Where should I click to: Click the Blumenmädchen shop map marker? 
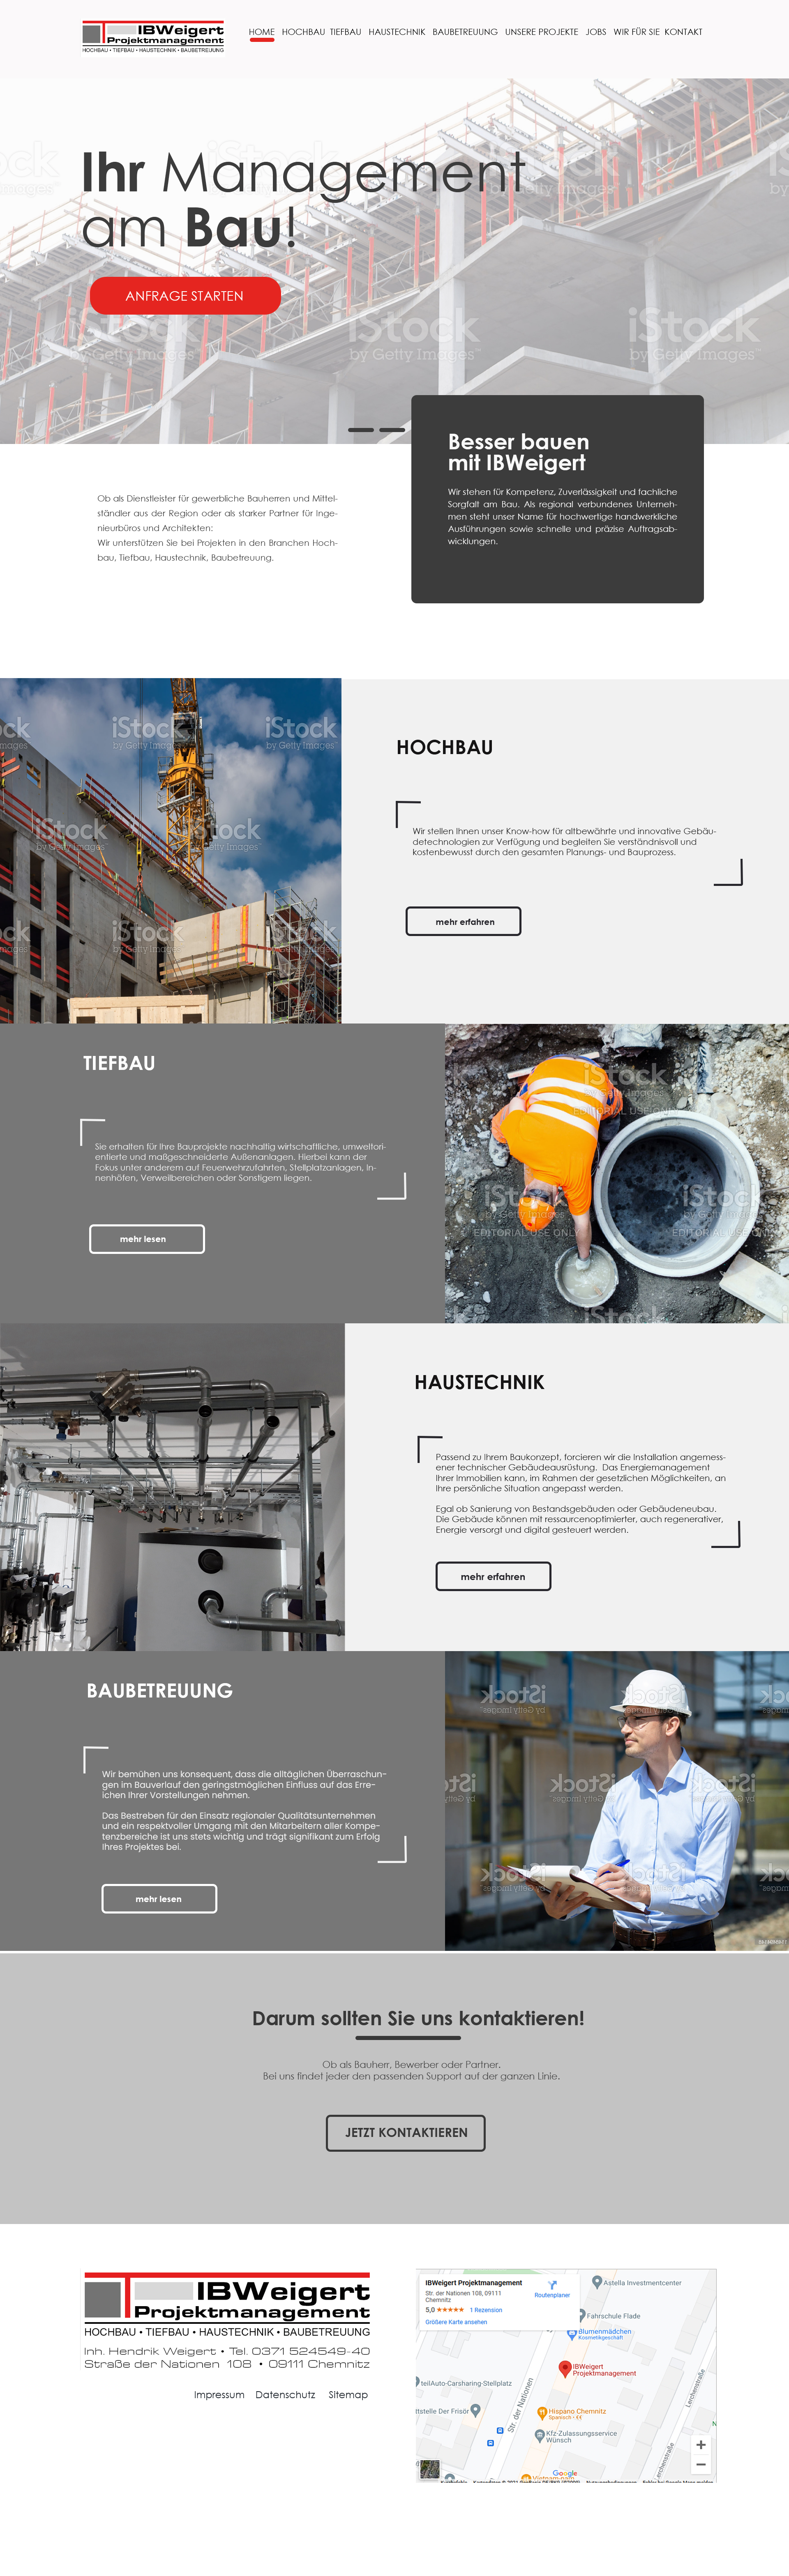572,2334
